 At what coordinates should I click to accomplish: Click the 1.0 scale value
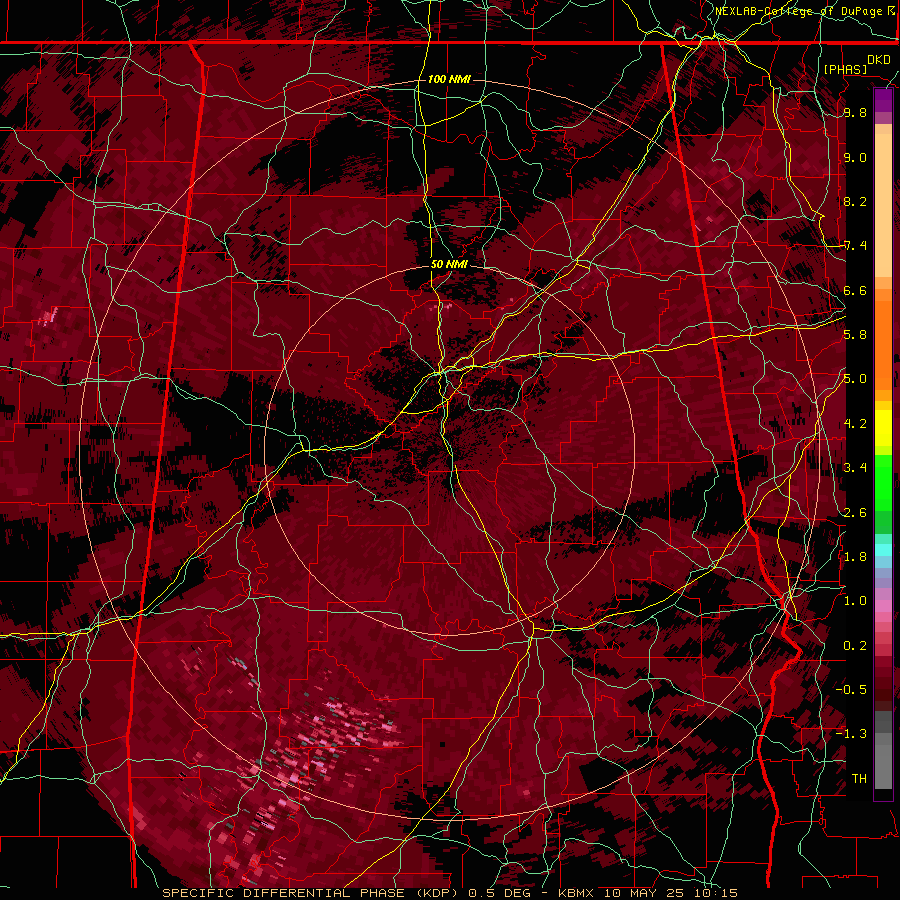855,602
